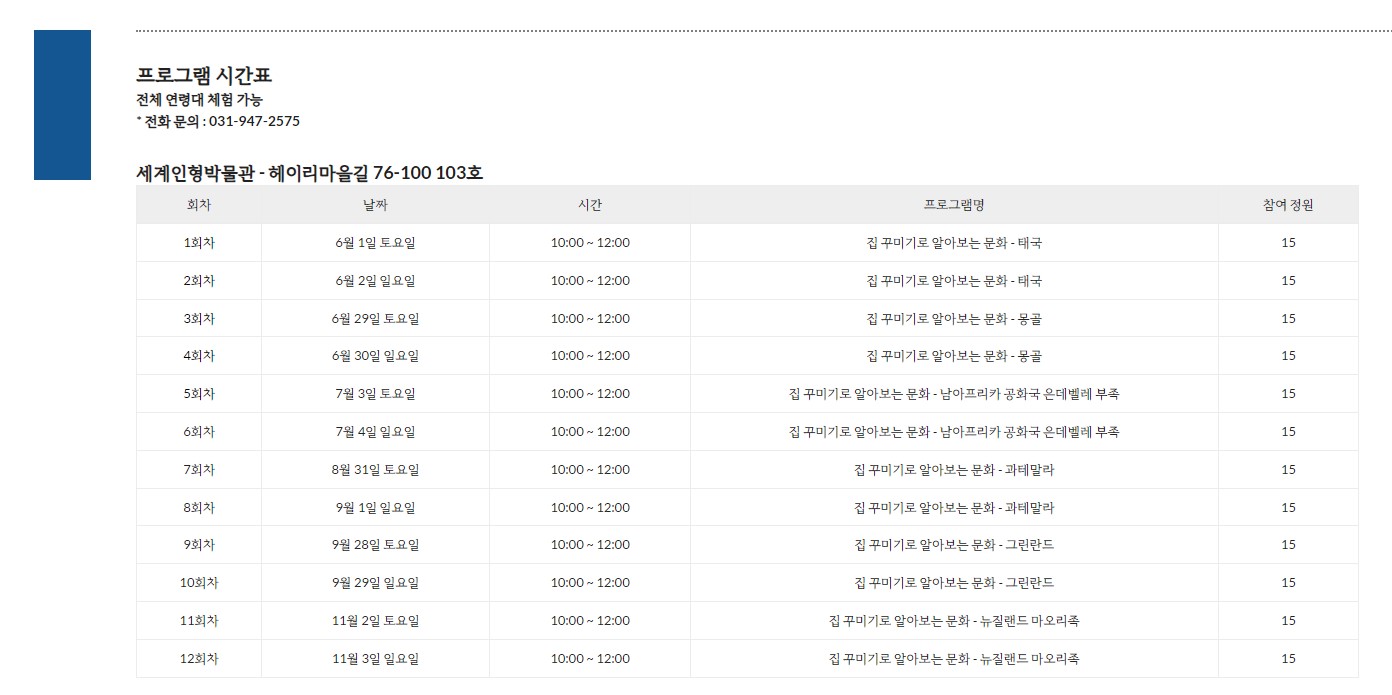Screen dimensions: 1392x695
Task: Click the date 7월 3일 토요일
Action: (x=375, y=394)
